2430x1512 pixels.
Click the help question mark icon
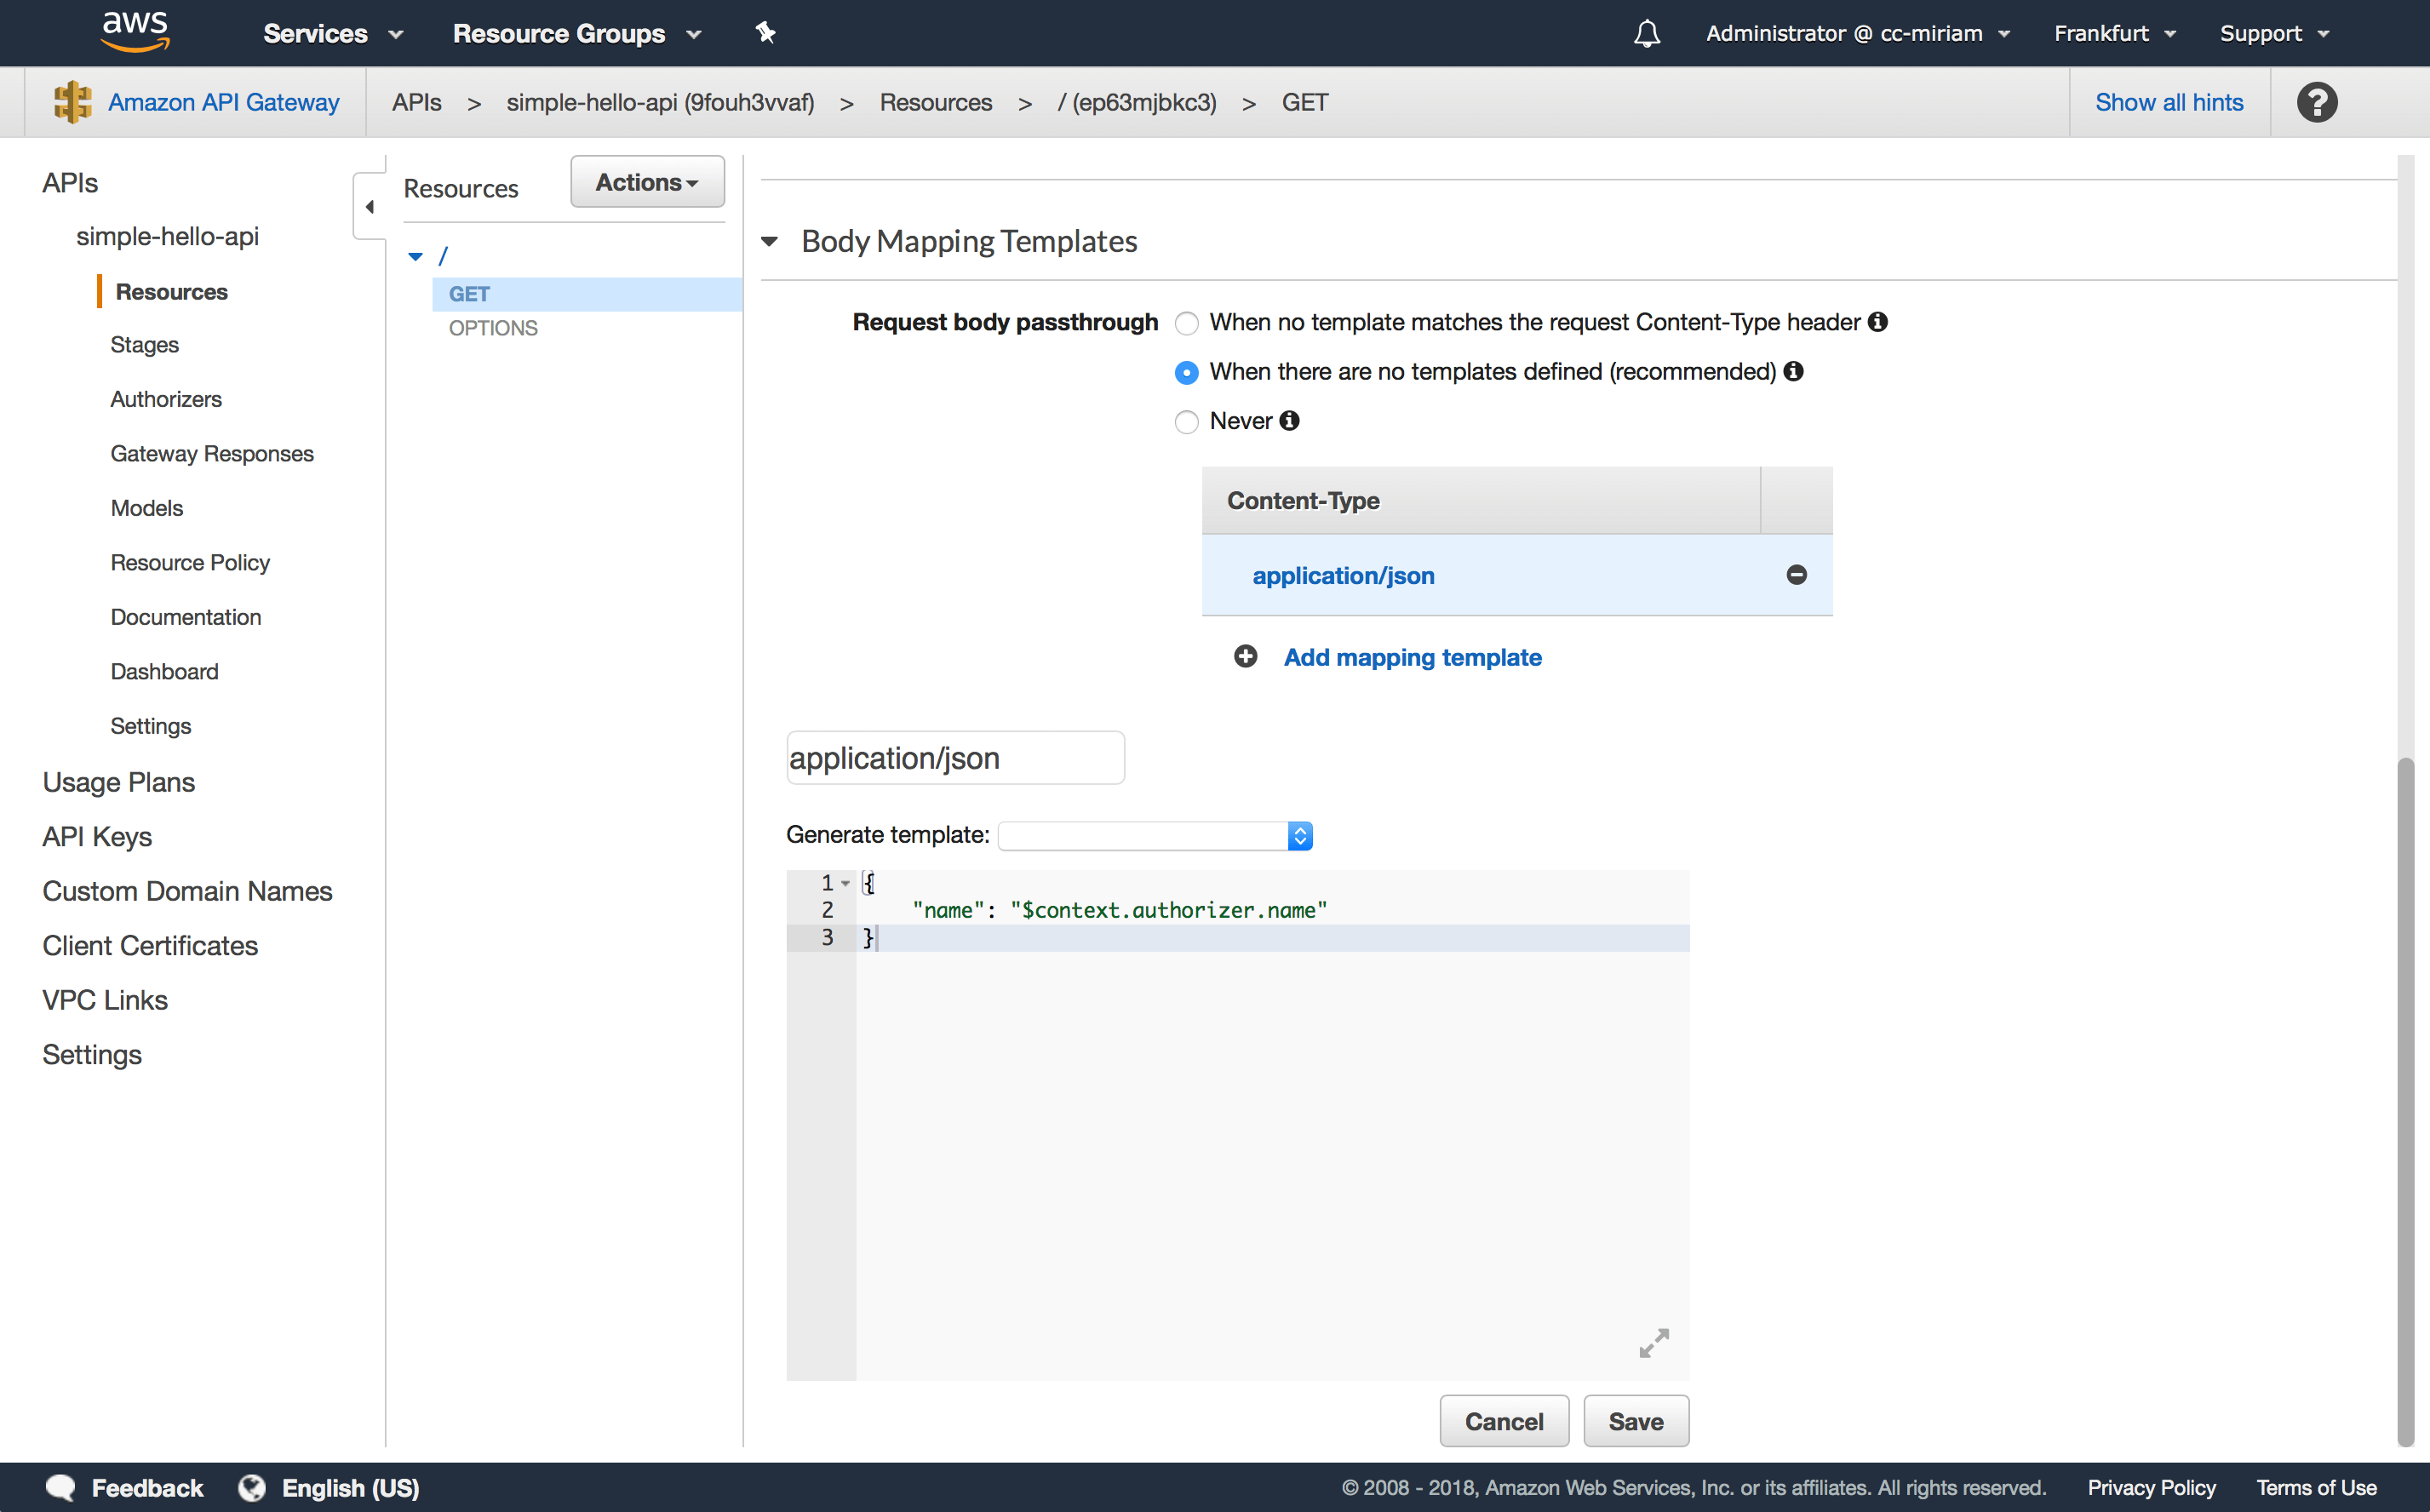2316,102
